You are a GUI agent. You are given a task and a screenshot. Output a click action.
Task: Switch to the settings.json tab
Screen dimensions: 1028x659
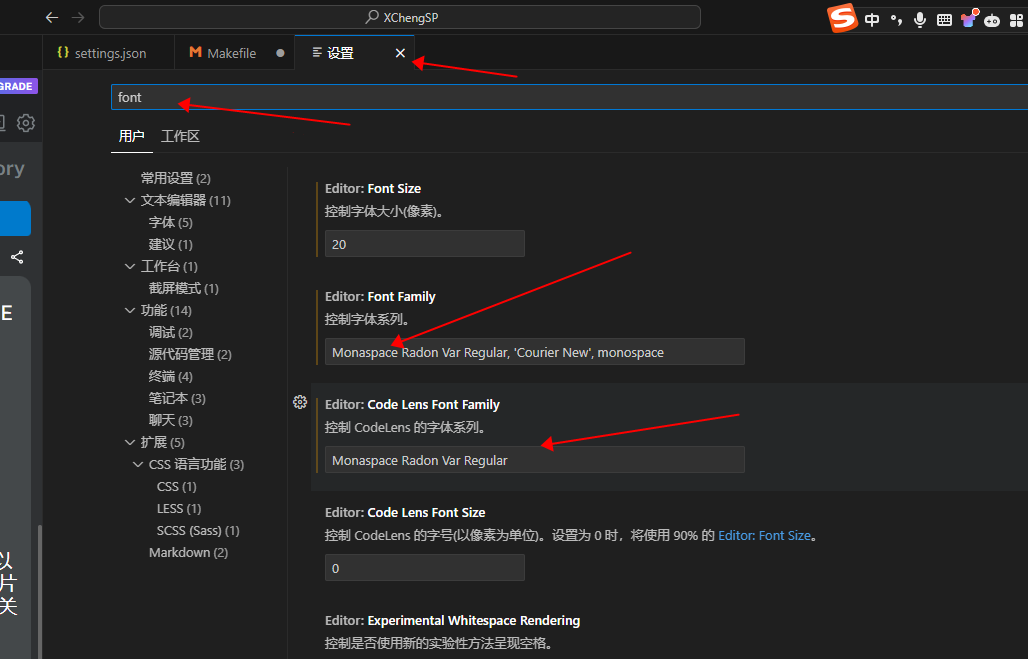(x=108, y=53)
